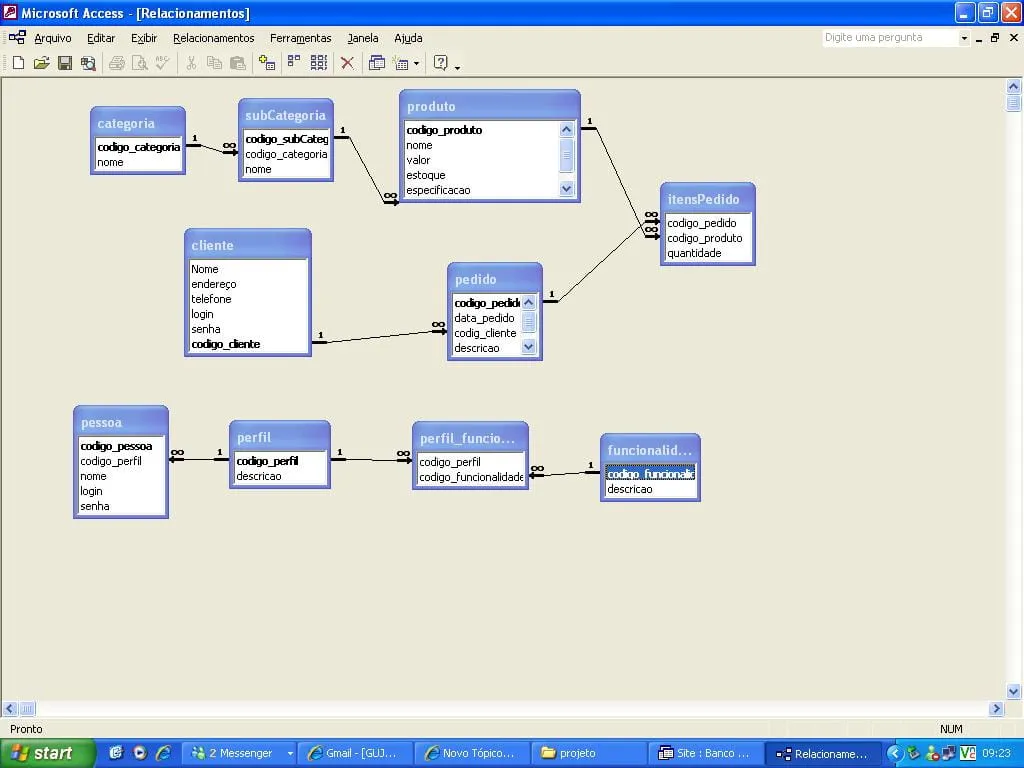Click Show All Relationships toolbar icon

coord(319,63)
